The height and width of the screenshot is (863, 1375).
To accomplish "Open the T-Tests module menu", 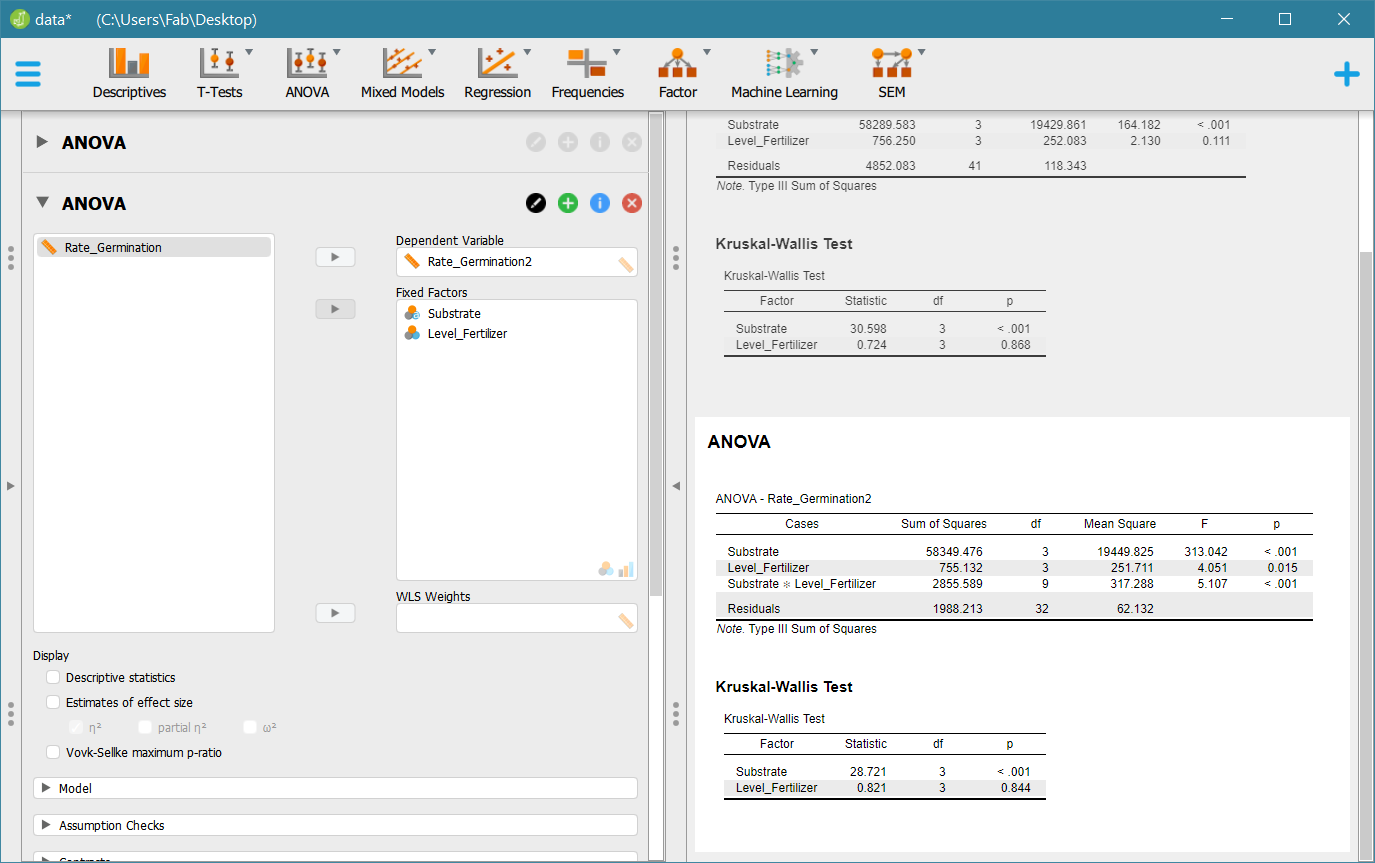I will [x=221, y=74].
